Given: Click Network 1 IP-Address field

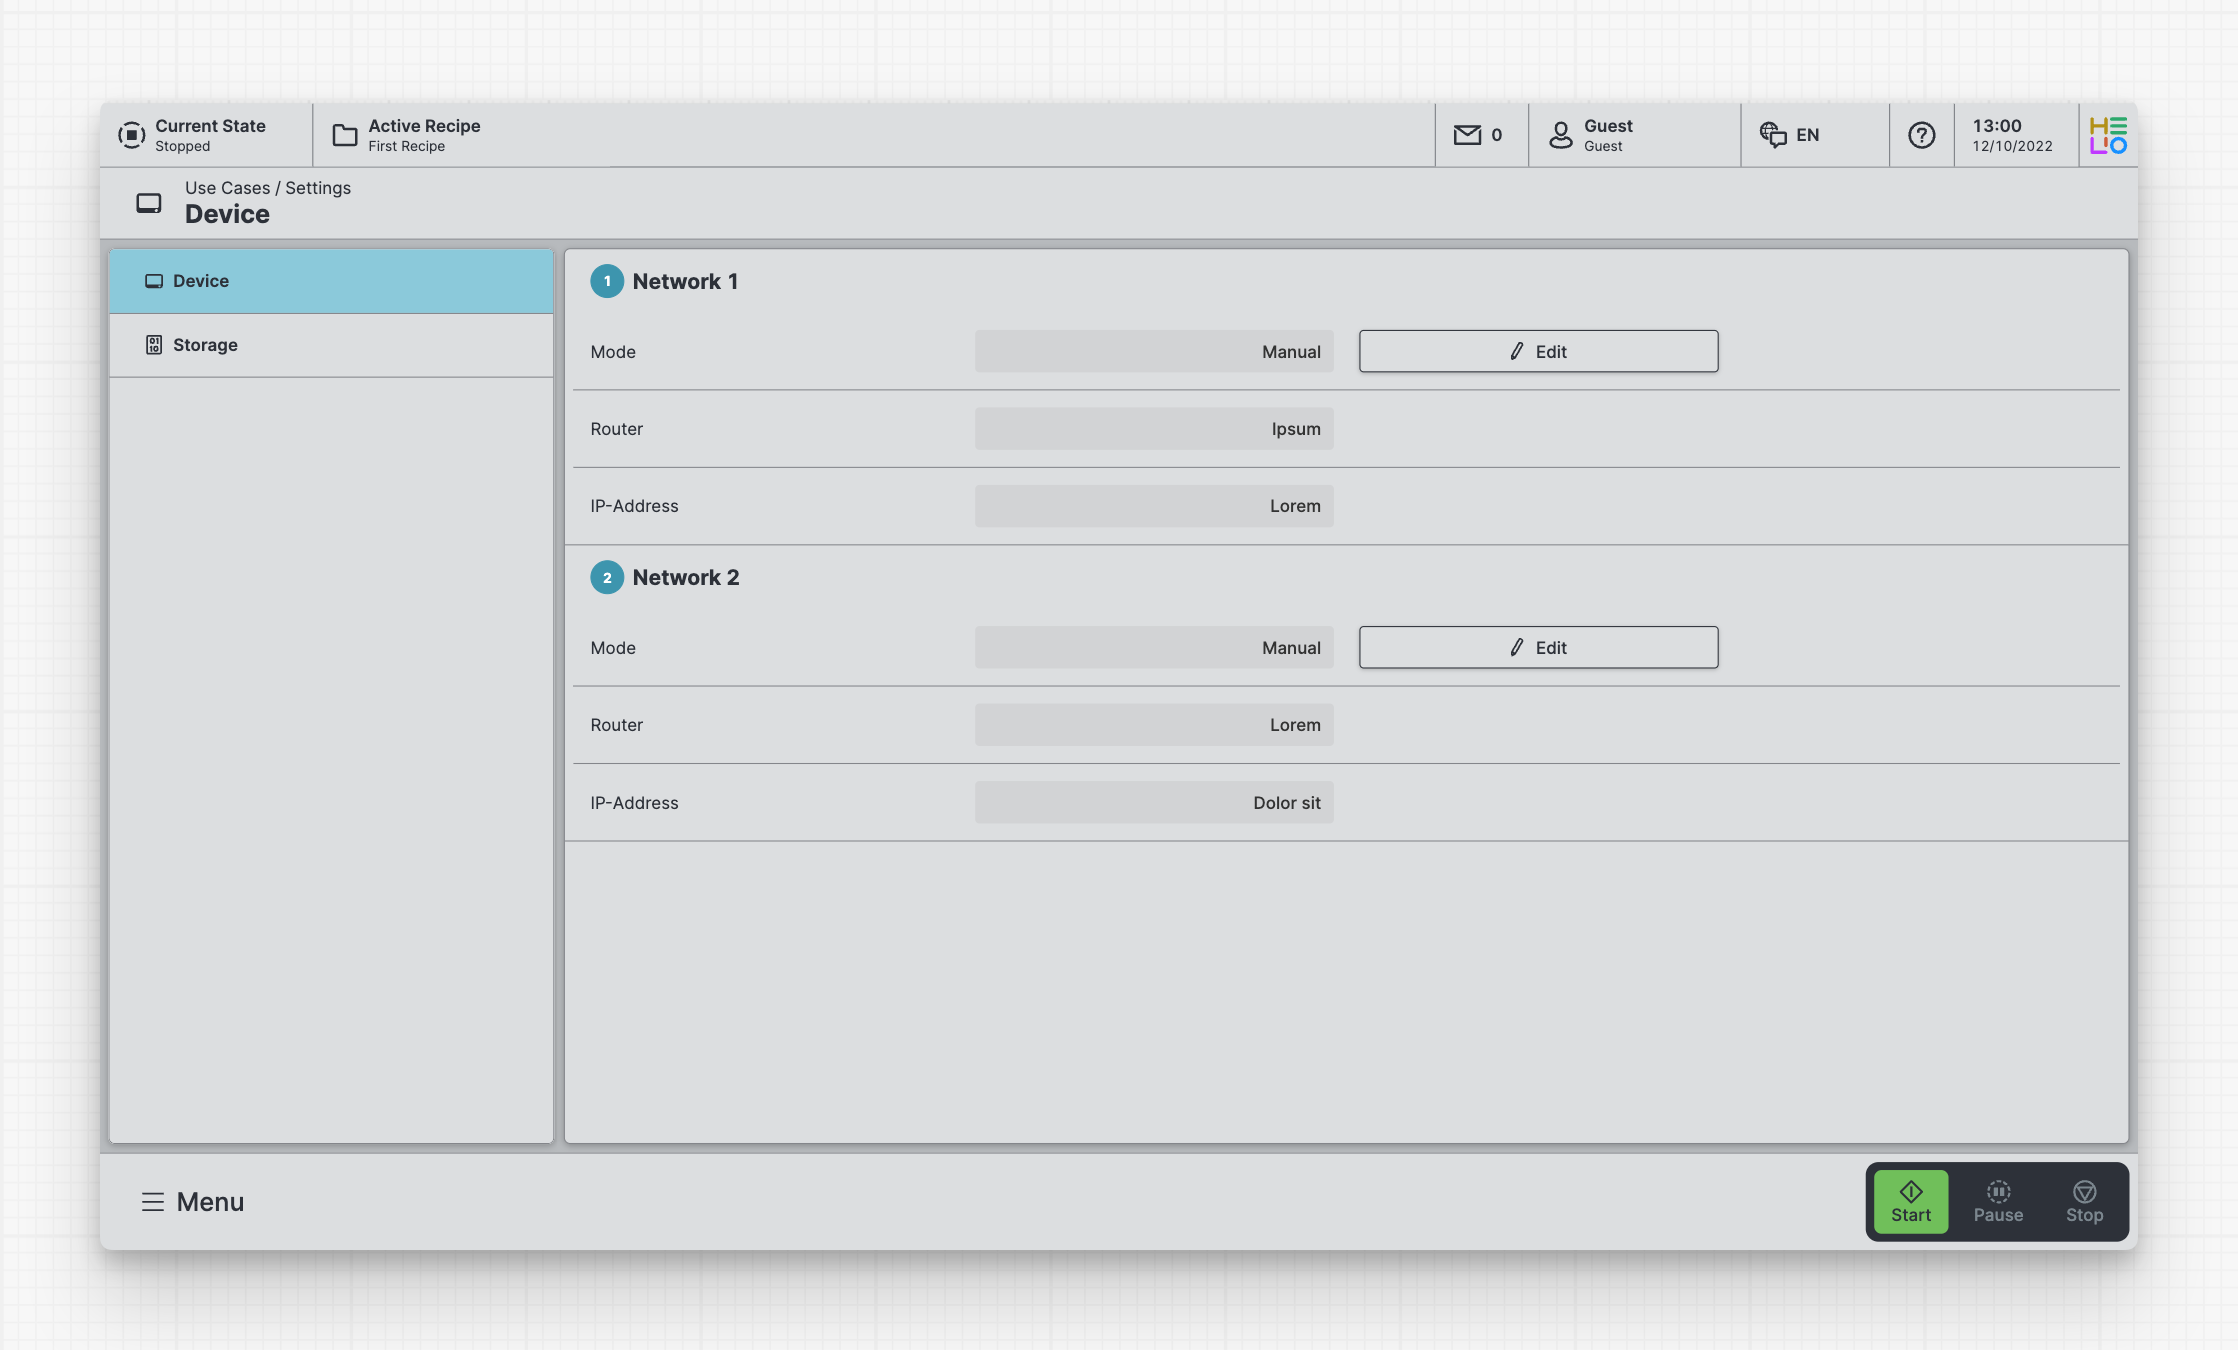Looking at the screenshot, I should [1153, 506].
